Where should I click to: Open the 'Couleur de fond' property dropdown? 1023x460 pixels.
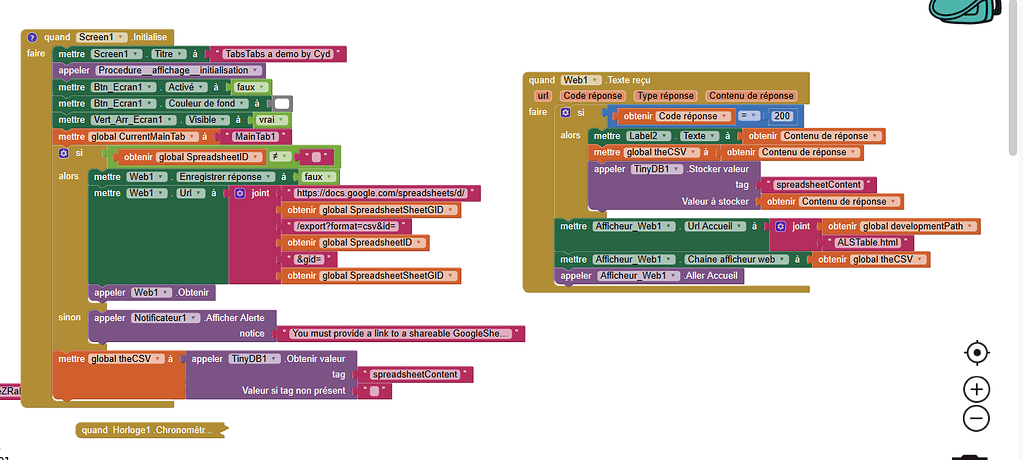point(205,103)
